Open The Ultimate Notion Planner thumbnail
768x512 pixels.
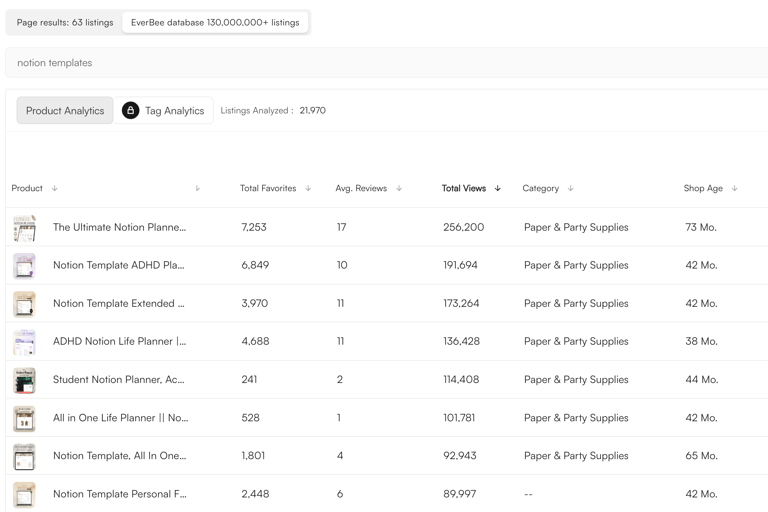pos(24,227)
